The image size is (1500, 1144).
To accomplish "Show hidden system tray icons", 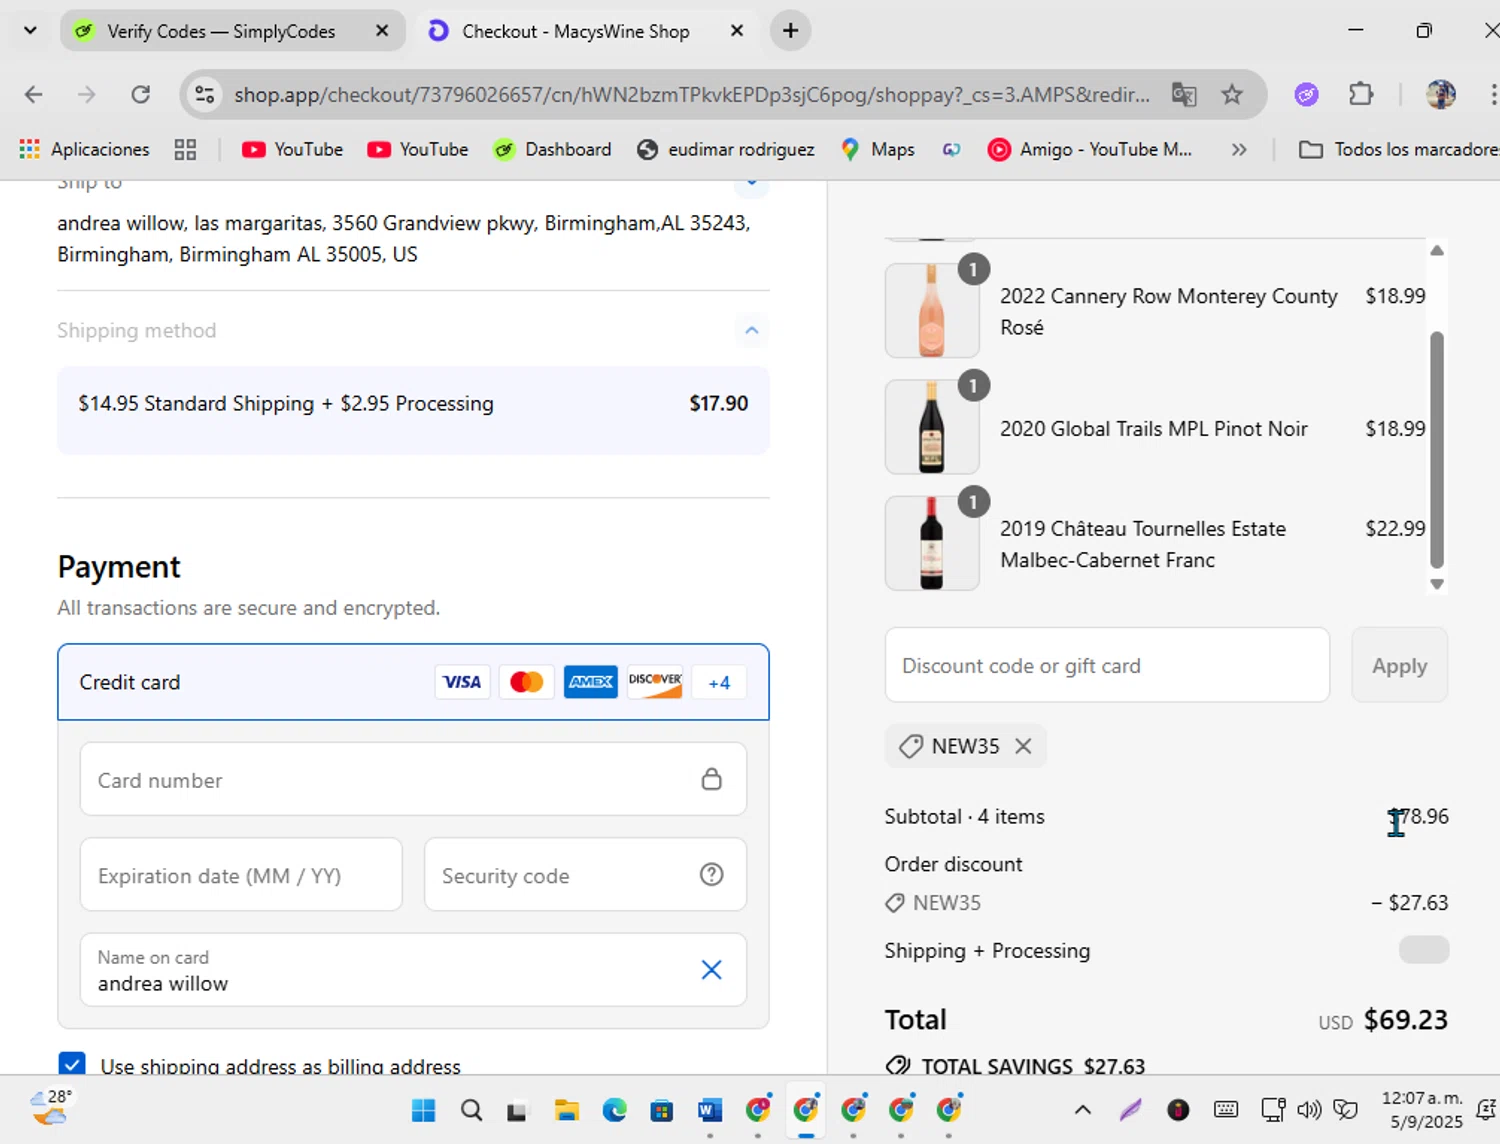I will click(1083, 1109).
